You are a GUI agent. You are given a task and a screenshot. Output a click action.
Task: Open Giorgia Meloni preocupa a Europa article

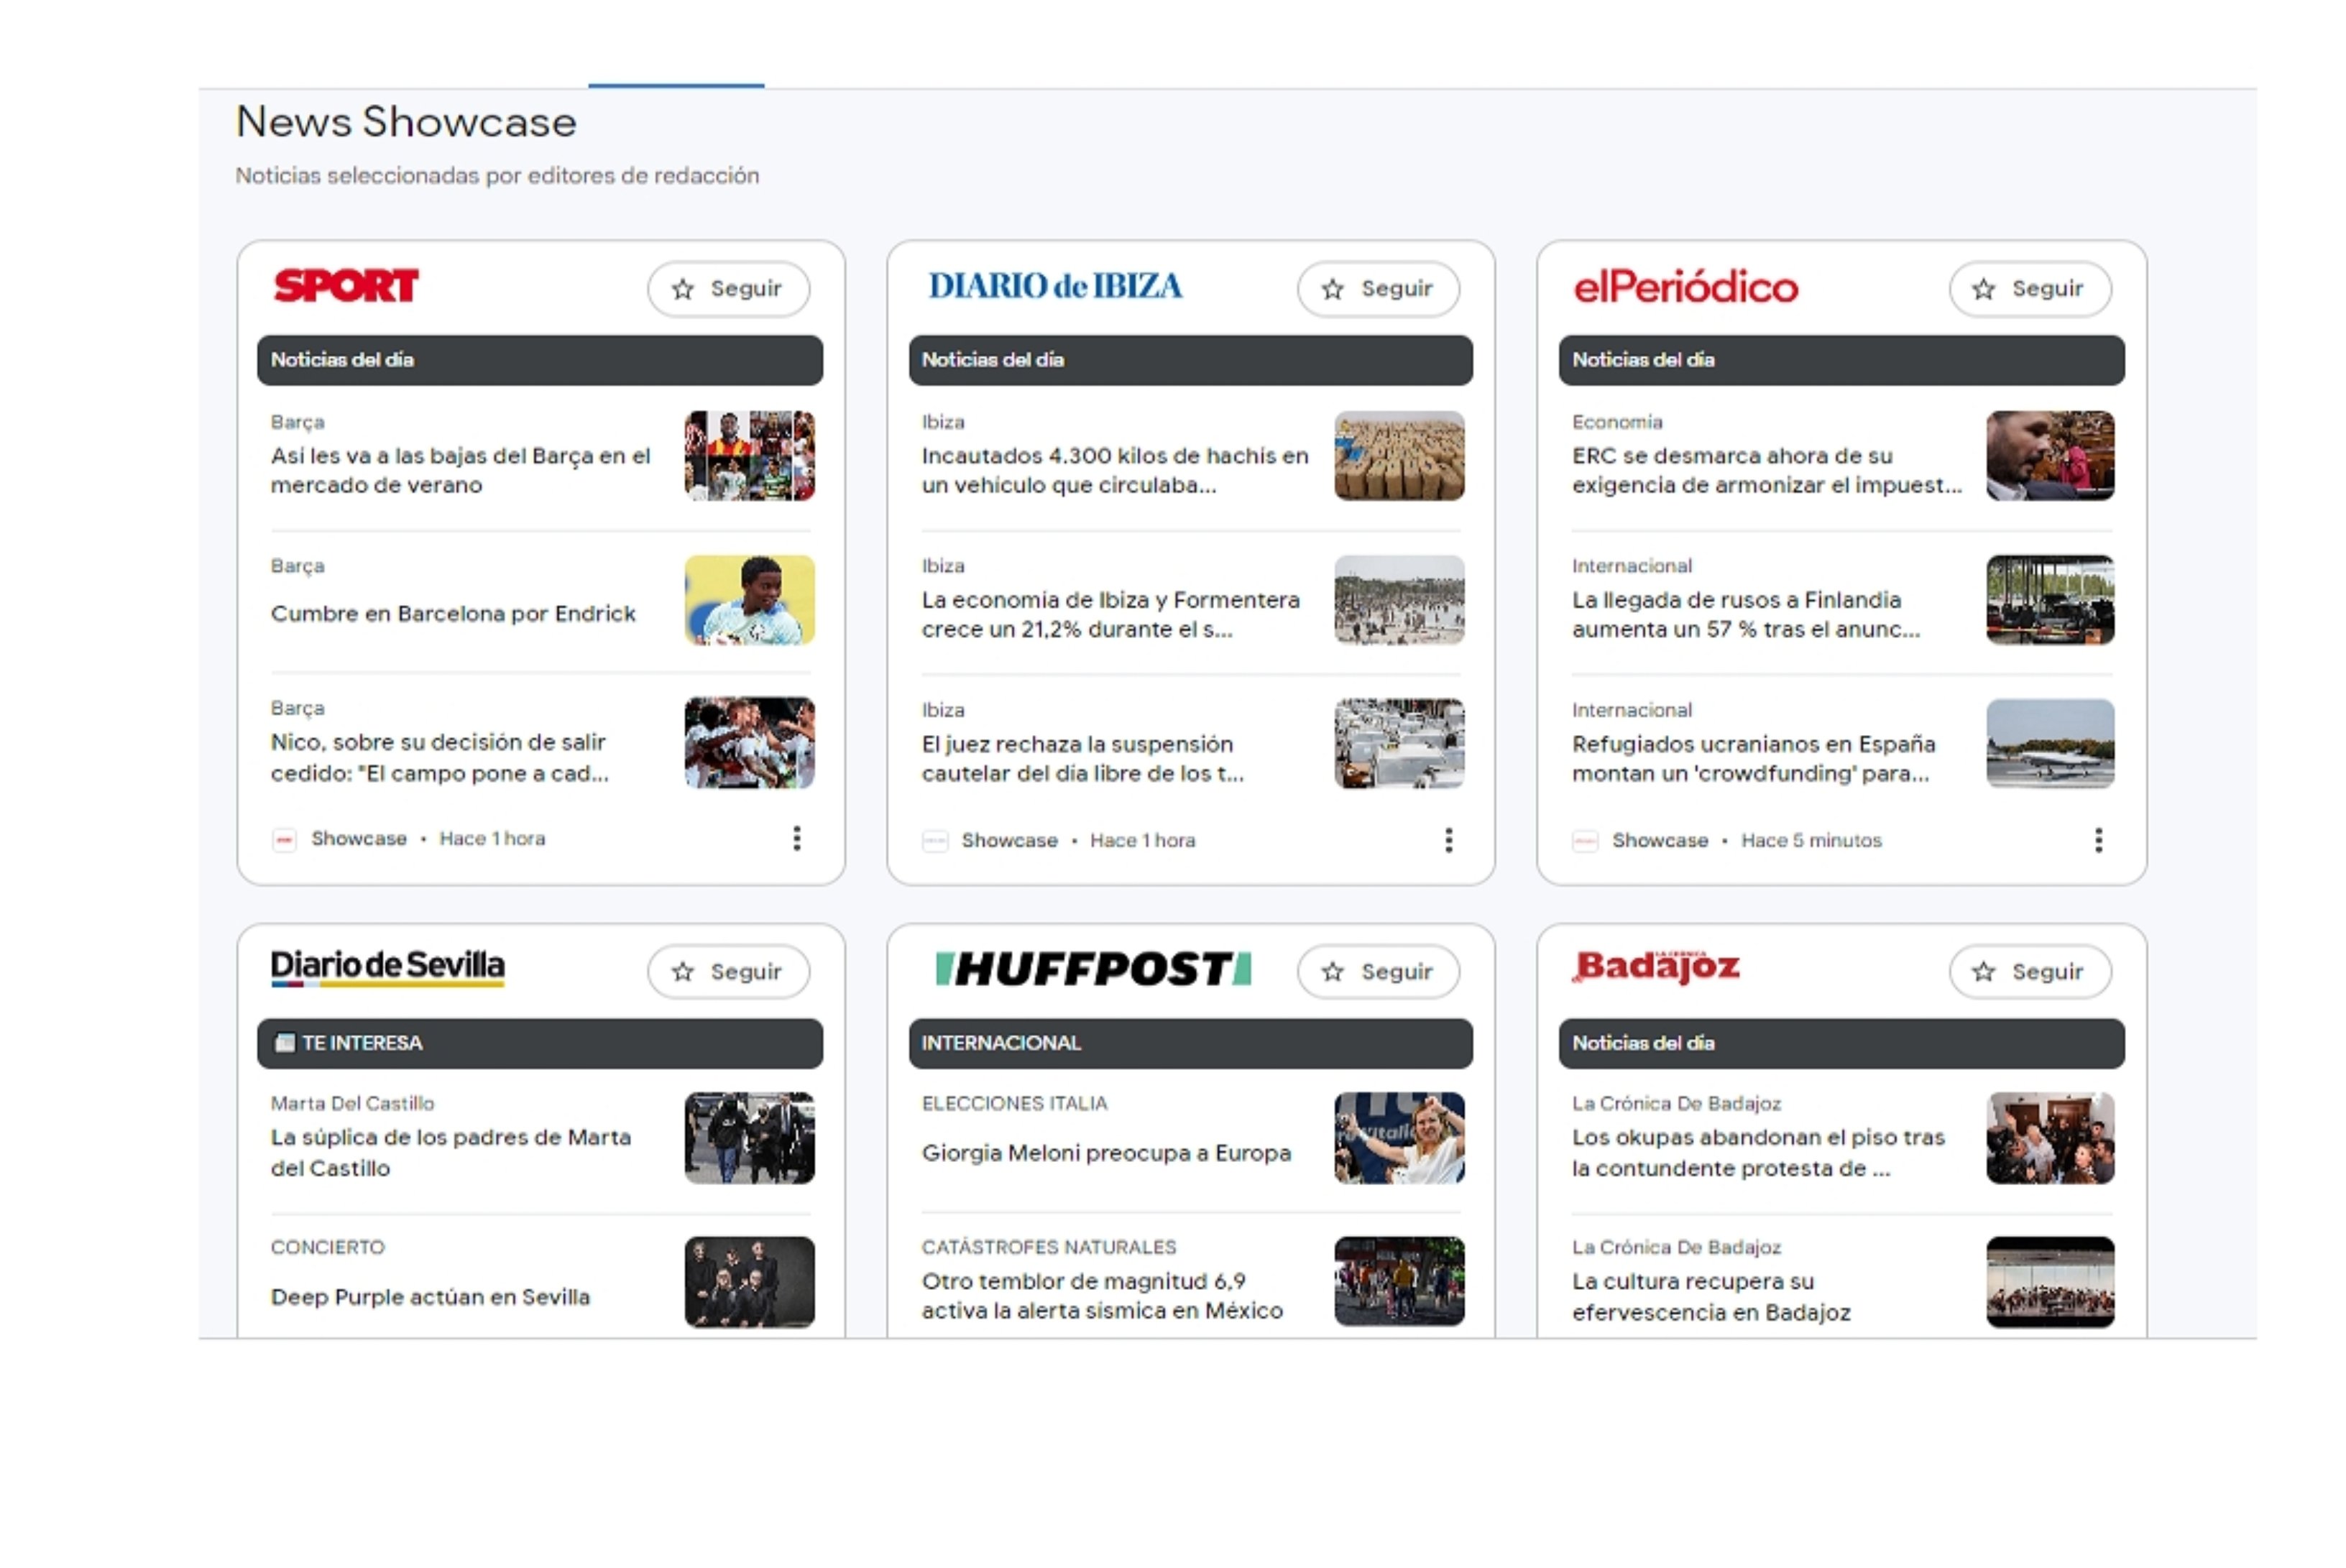pos(1106,1153)
